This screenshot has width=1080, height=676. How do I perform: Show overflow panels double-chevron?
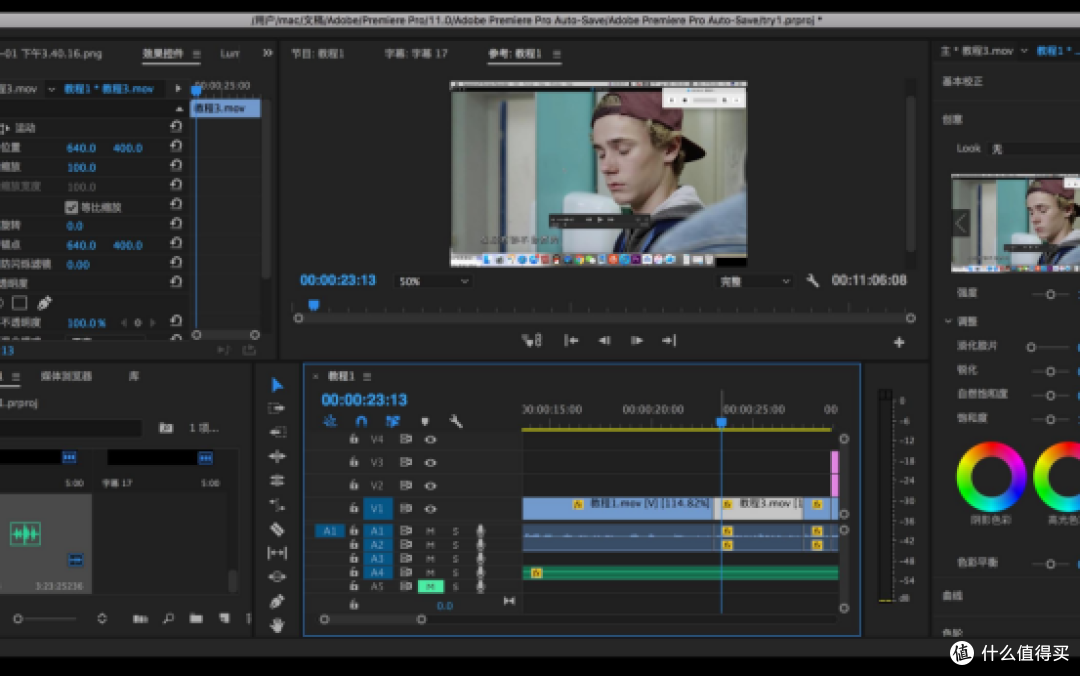pyautogui.click(x=267, y=53)
